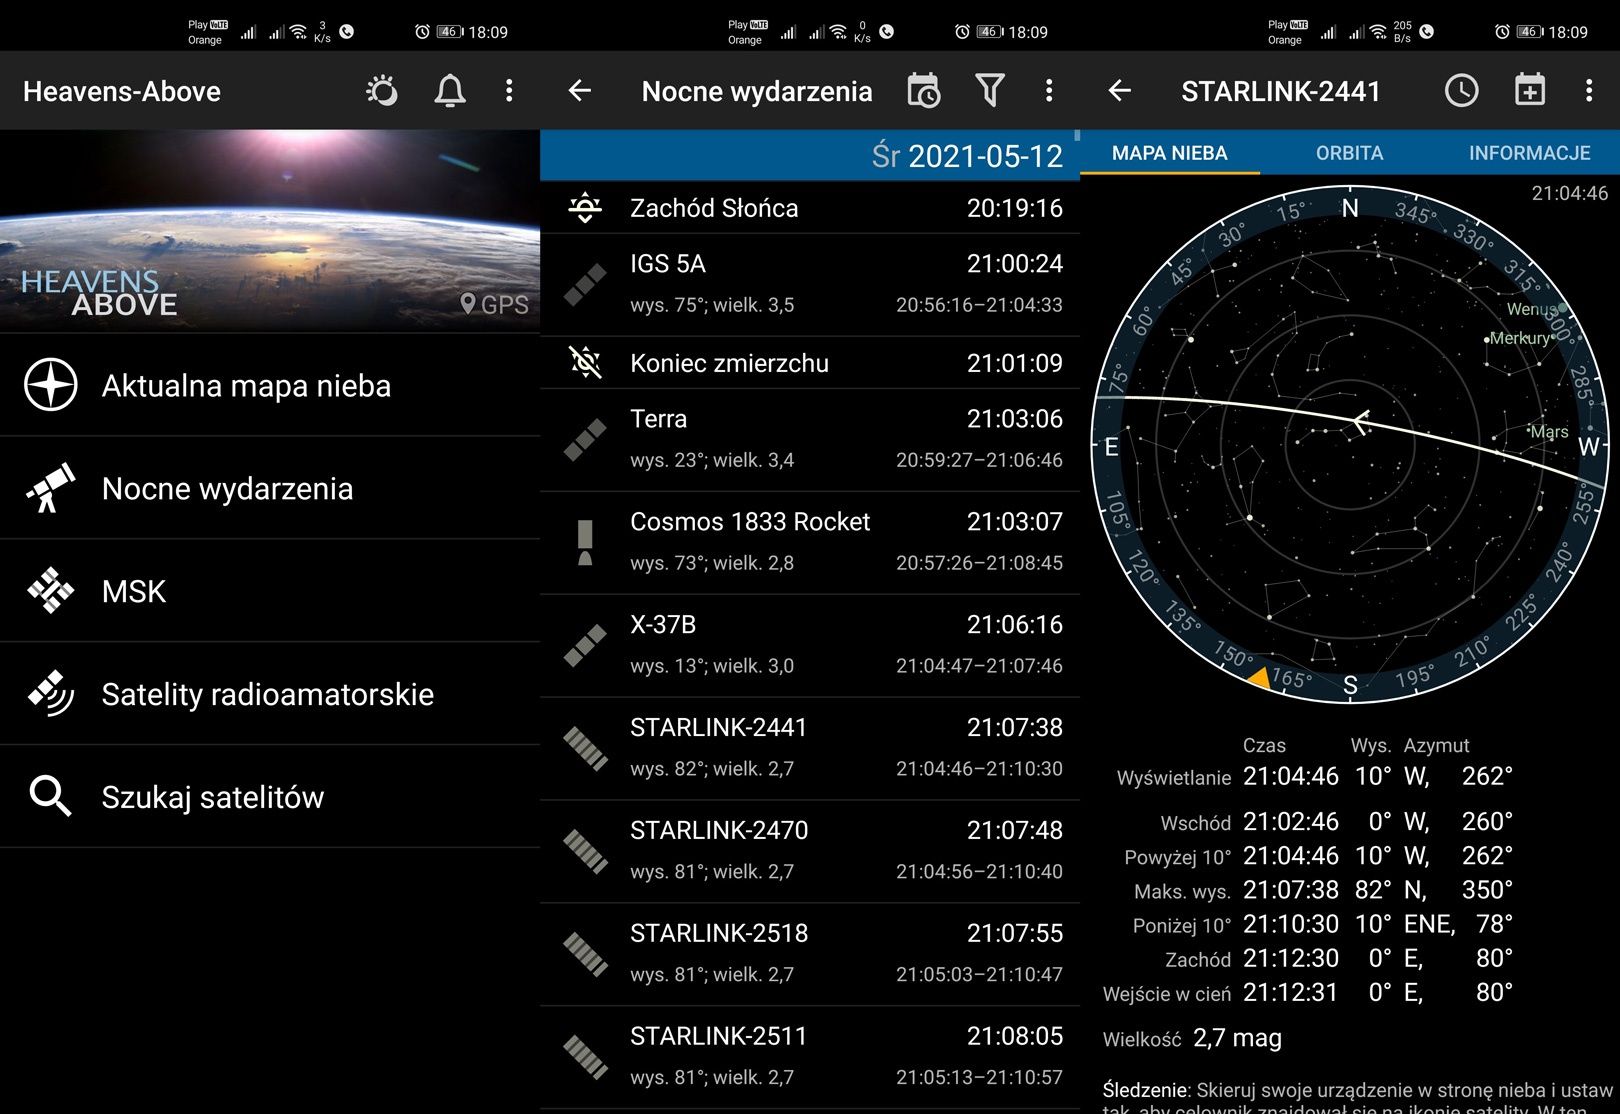Click the rocket body icon beside Cosmos 1833

(x=585, y=543)
